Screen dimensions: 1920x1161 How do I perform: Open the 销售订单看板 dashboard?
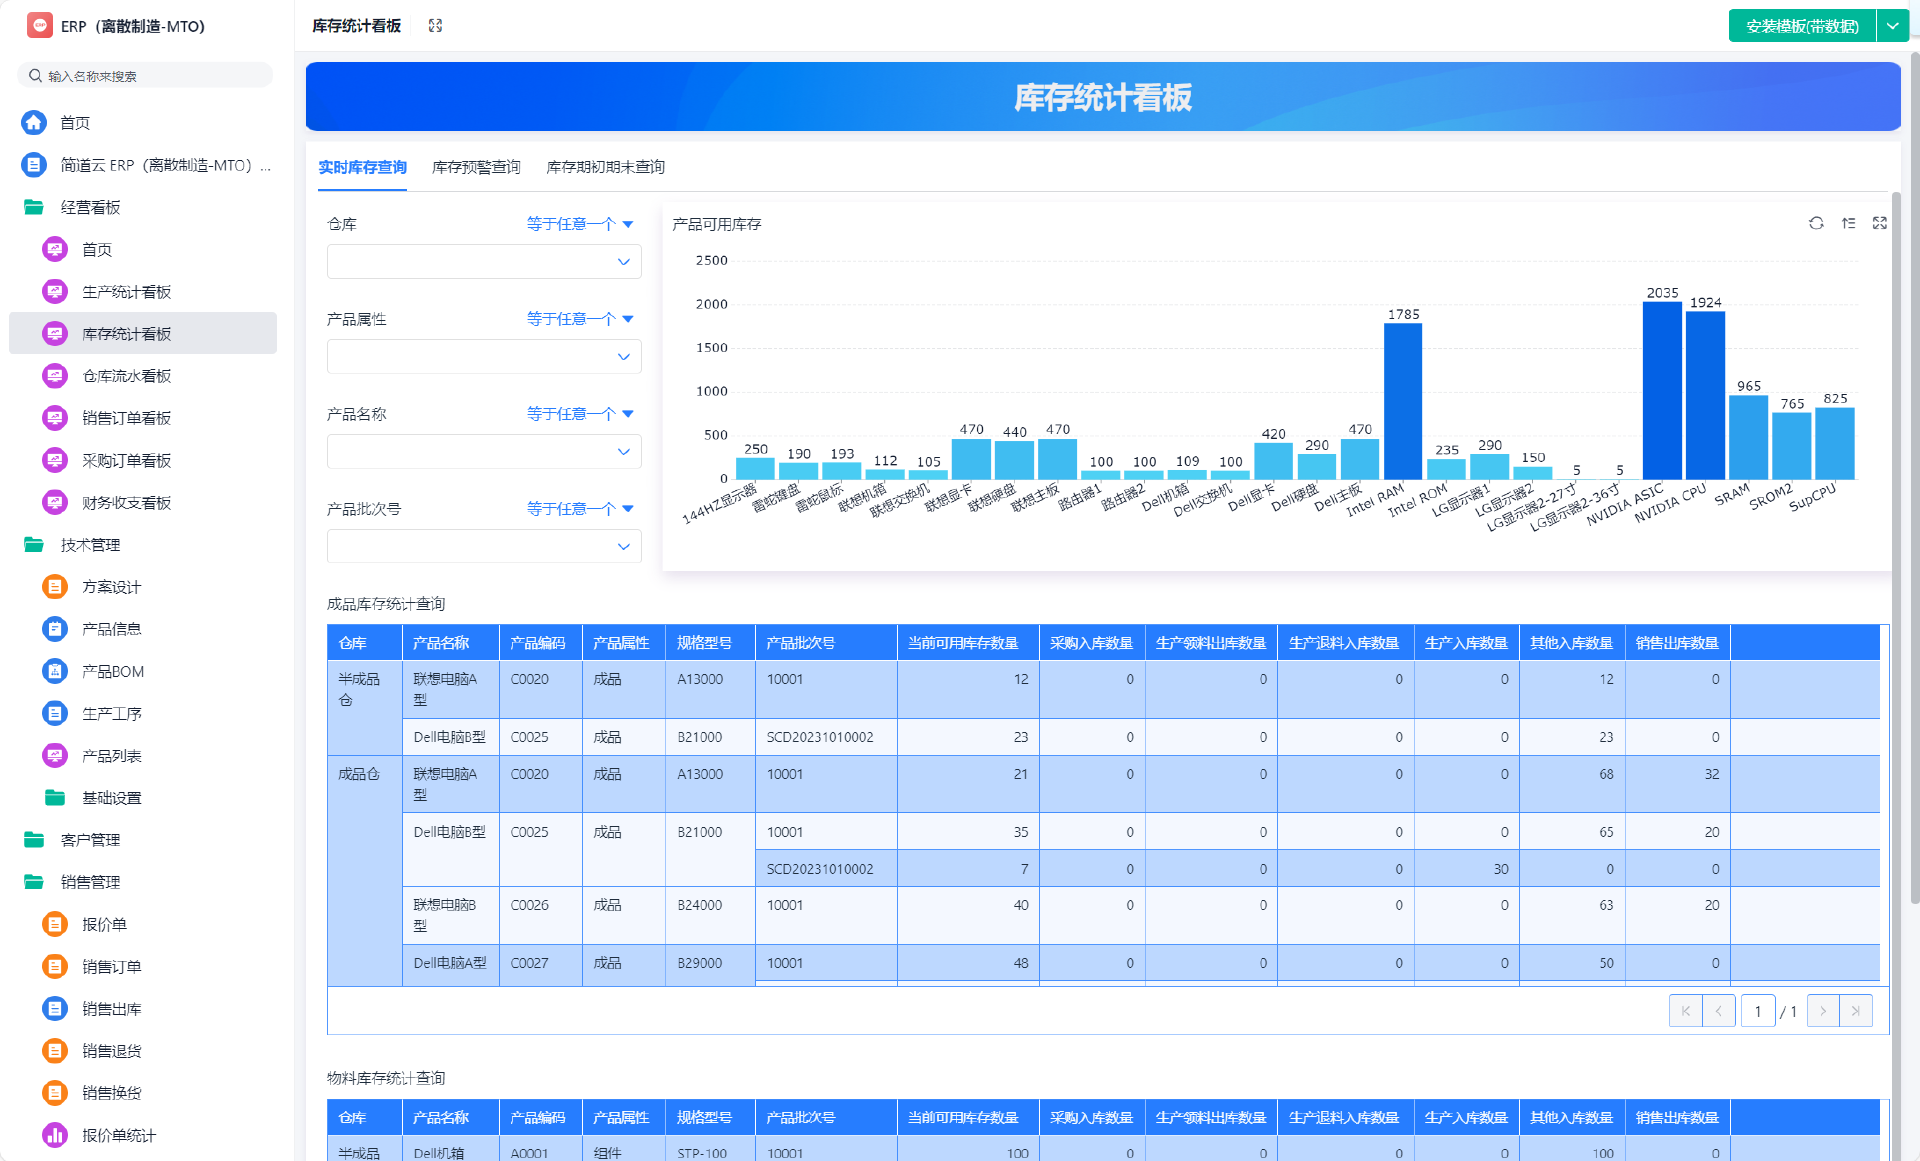click(126, 418)
